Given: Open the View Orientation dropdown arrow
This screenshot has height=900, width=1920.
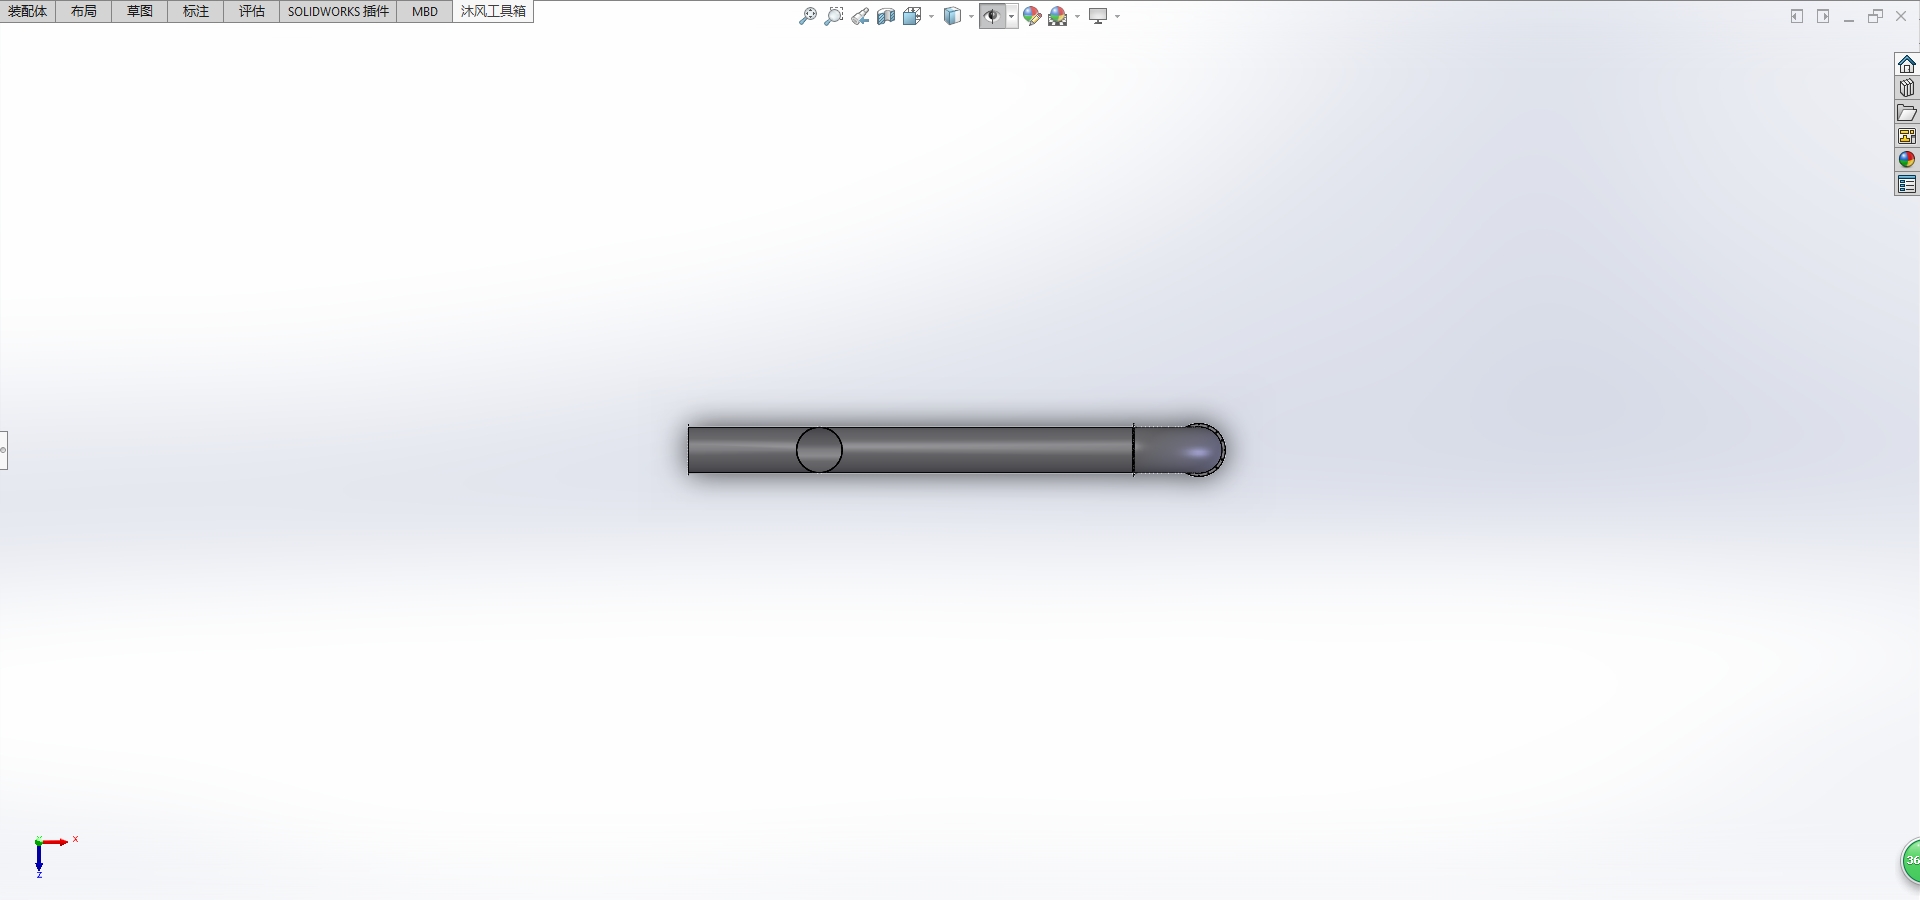Looking at the screenshot, I should (x=931, y=16).
